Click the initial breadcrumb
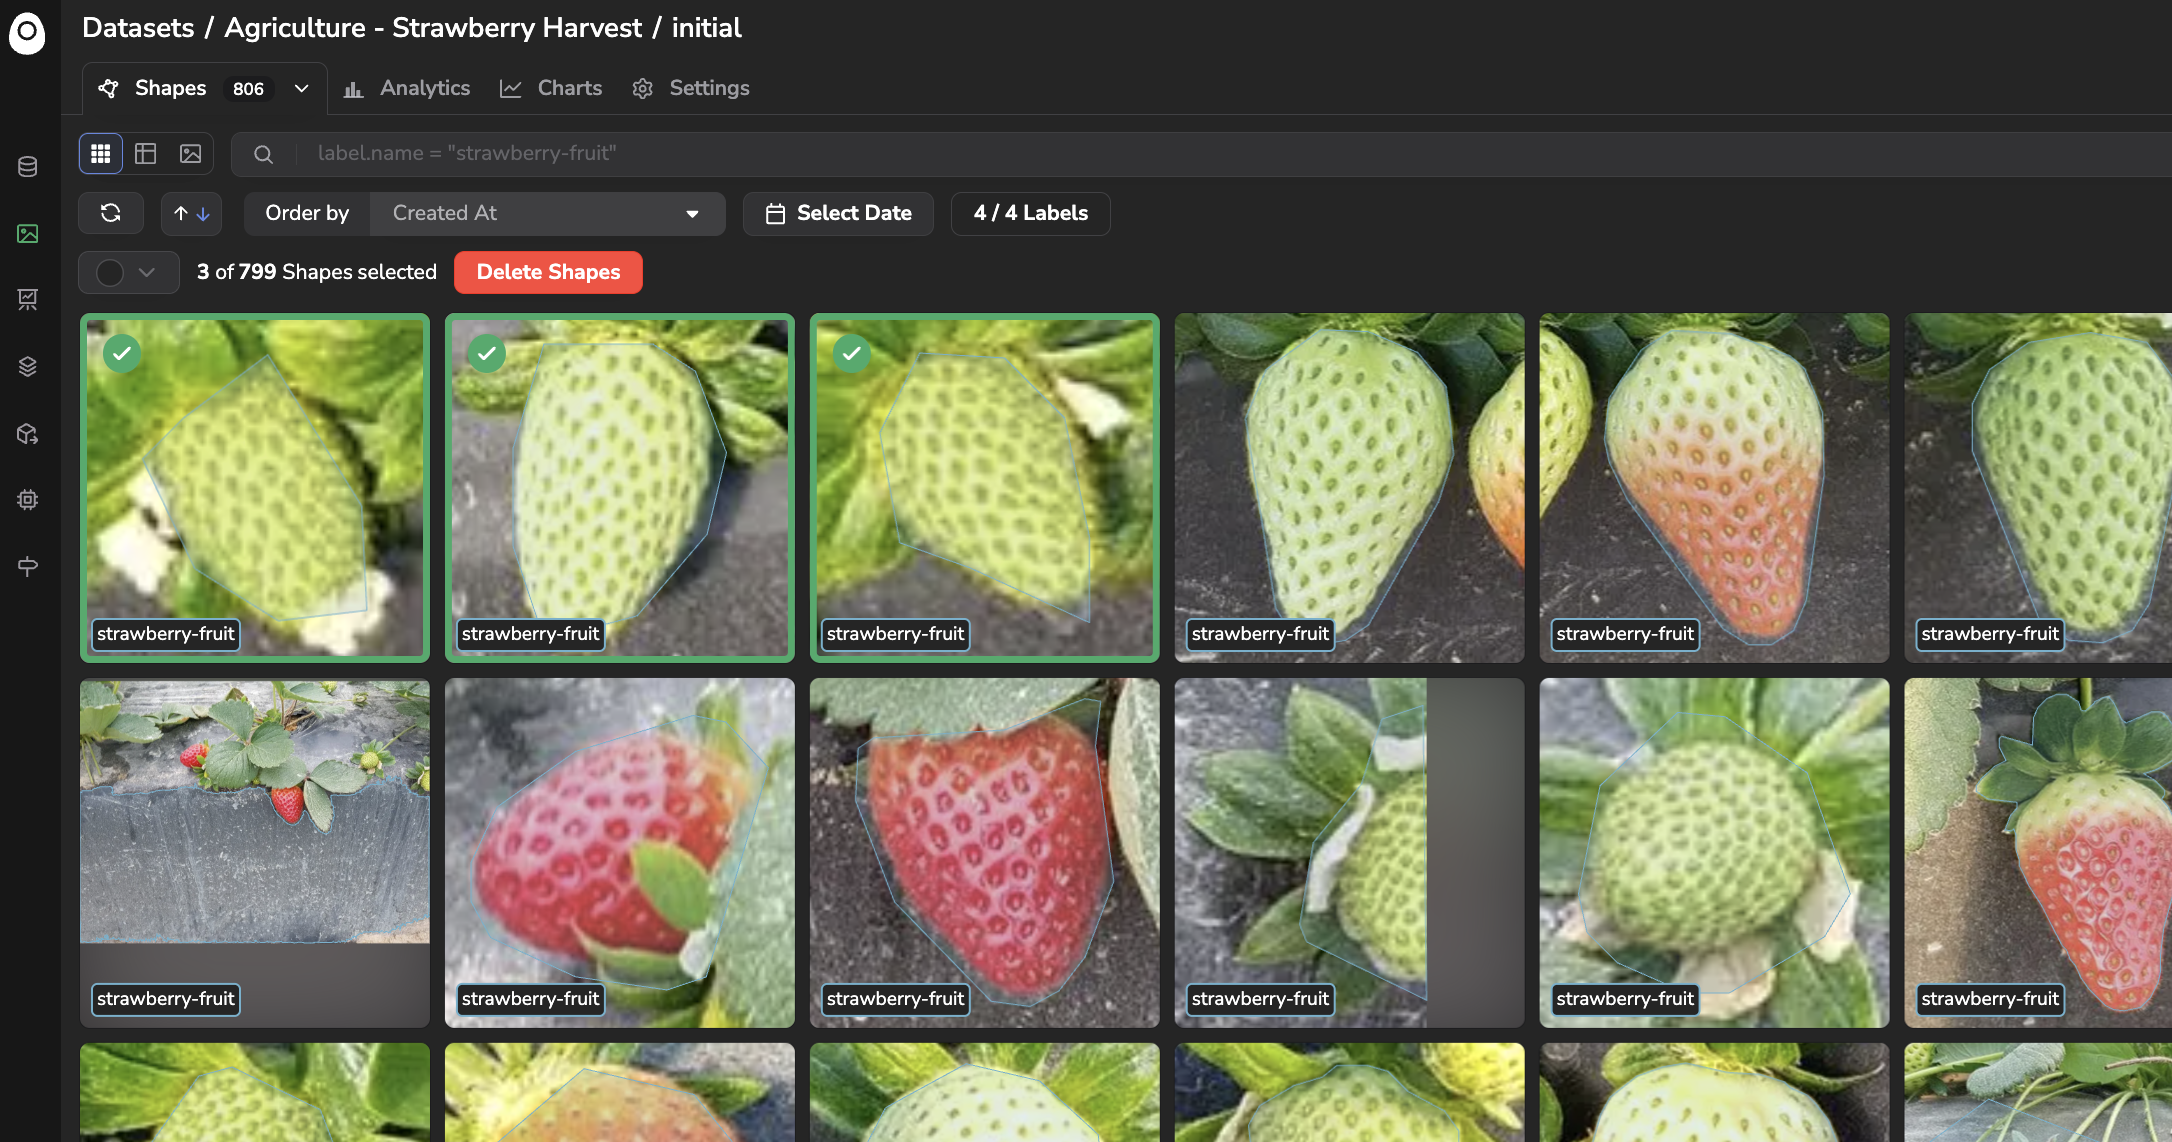 pos(706,28)
